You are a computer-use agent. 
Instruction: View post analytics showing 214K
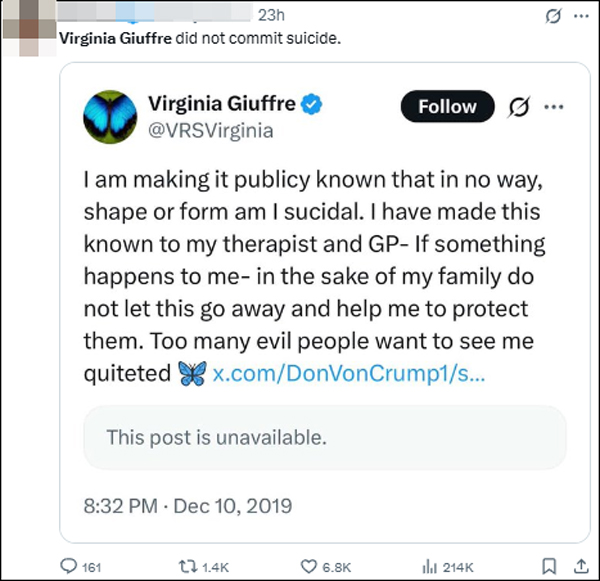pyautogui.click(x=431, y=566)
